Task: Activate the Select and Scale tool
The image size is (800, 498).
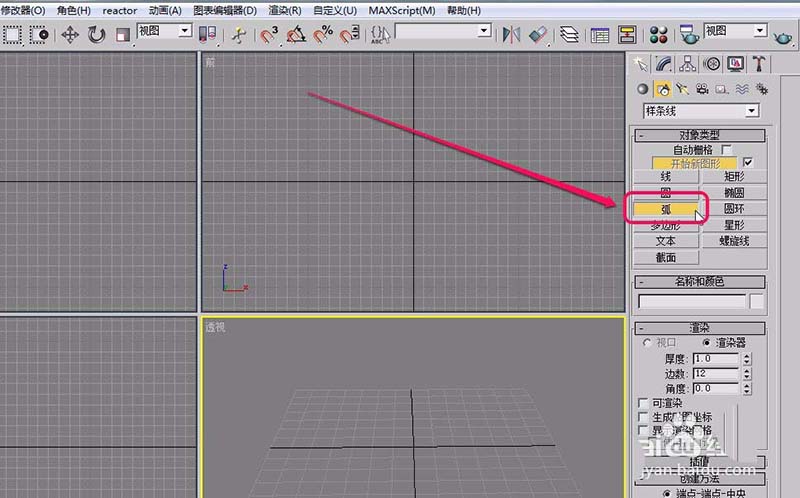Action: tap(123, 35)
